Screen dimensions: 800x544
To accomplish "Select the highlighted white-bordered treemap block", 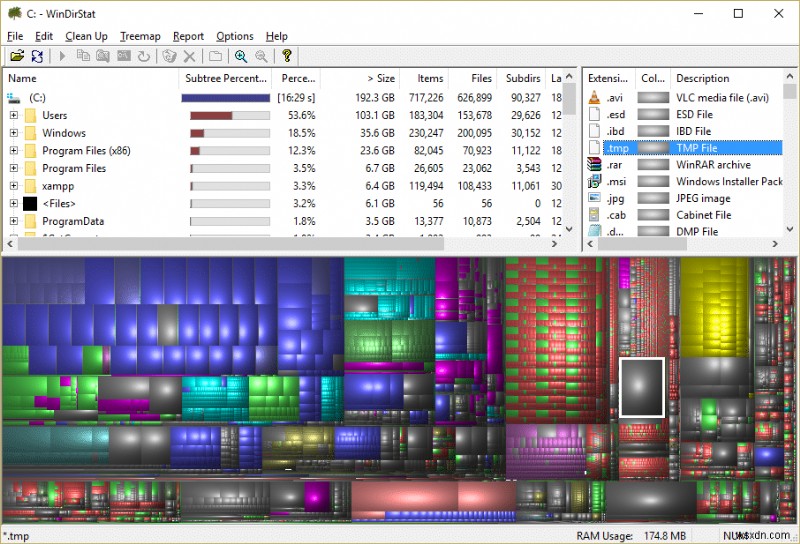I will click(641, 387).
